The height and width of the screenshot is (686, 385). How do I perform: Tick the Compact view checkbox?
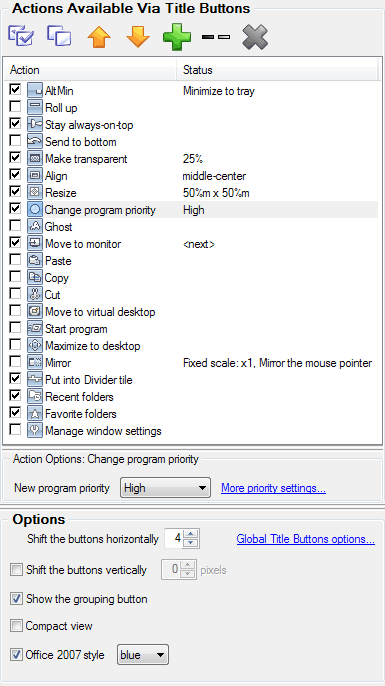click(x=16, y=626)
